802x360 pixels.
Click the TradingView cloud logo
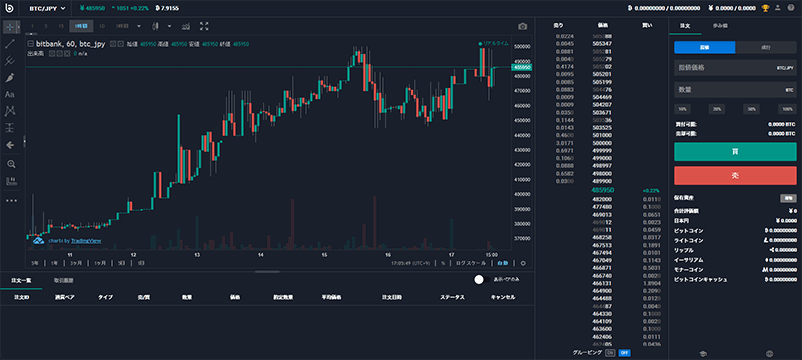click(x=38, y=240)
